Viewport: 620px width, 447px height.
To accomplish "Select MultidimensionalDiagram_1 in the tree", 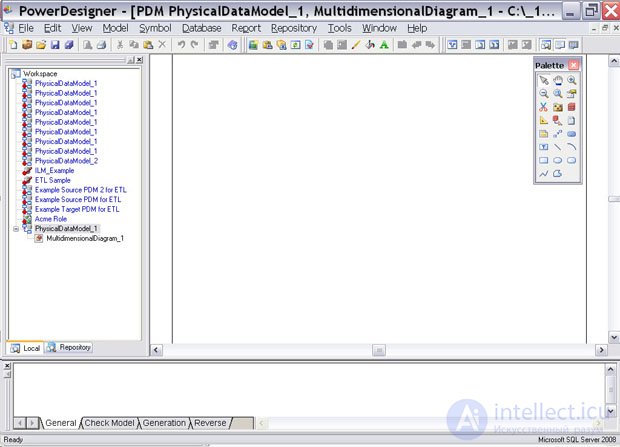I will (x=85, y=238).
